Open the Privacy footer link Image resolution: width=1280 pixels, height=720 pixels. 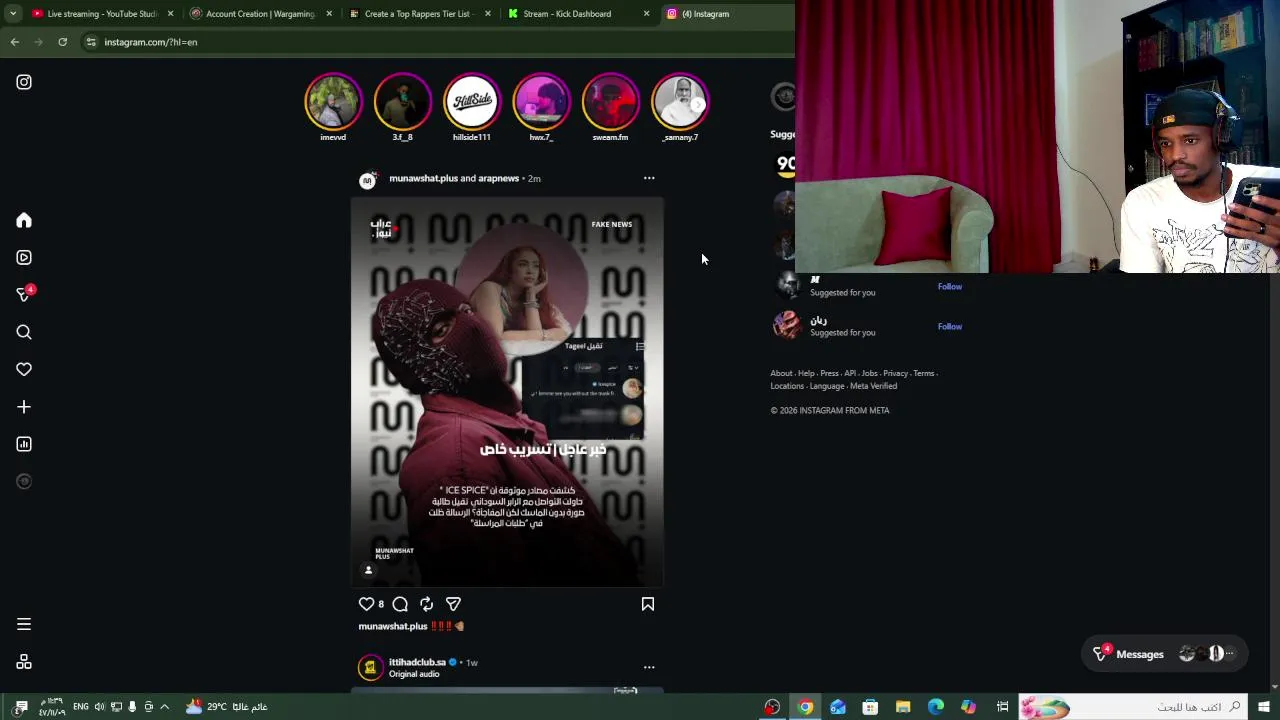point(895,373)
